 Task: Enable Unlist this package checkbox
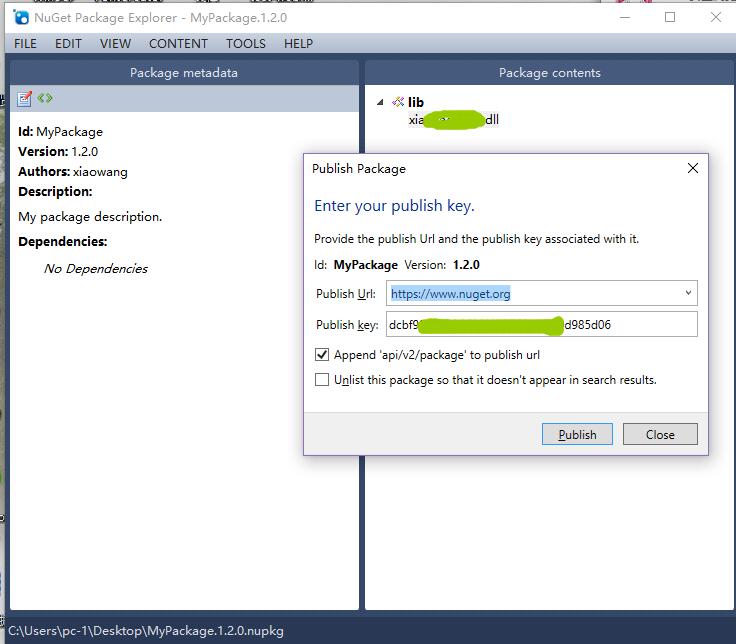(322, 379)
